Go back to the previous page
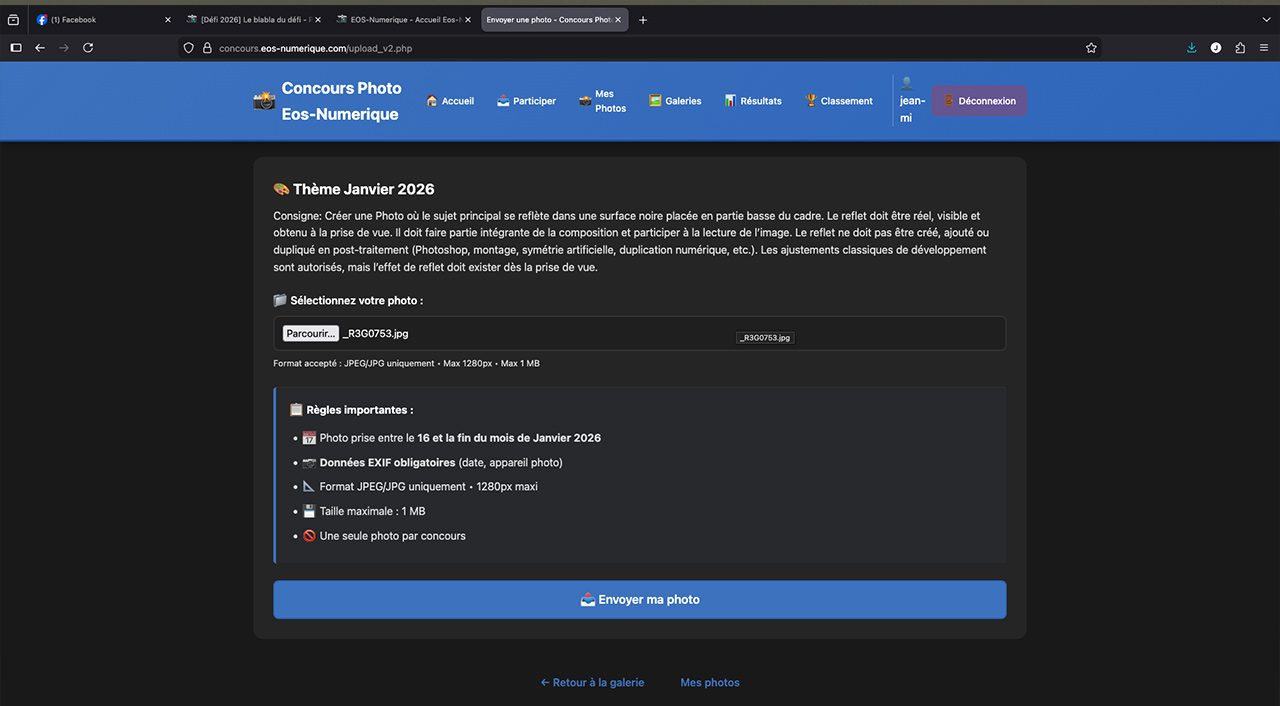Screen dimensions: 1280x706 [x=40, y=48]
